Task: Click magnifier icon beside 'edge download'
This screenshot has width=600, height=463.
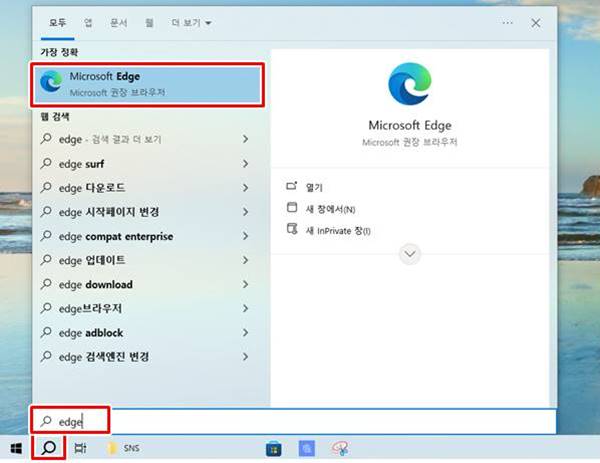Action: pyautogui.click(x=46, y=284)
